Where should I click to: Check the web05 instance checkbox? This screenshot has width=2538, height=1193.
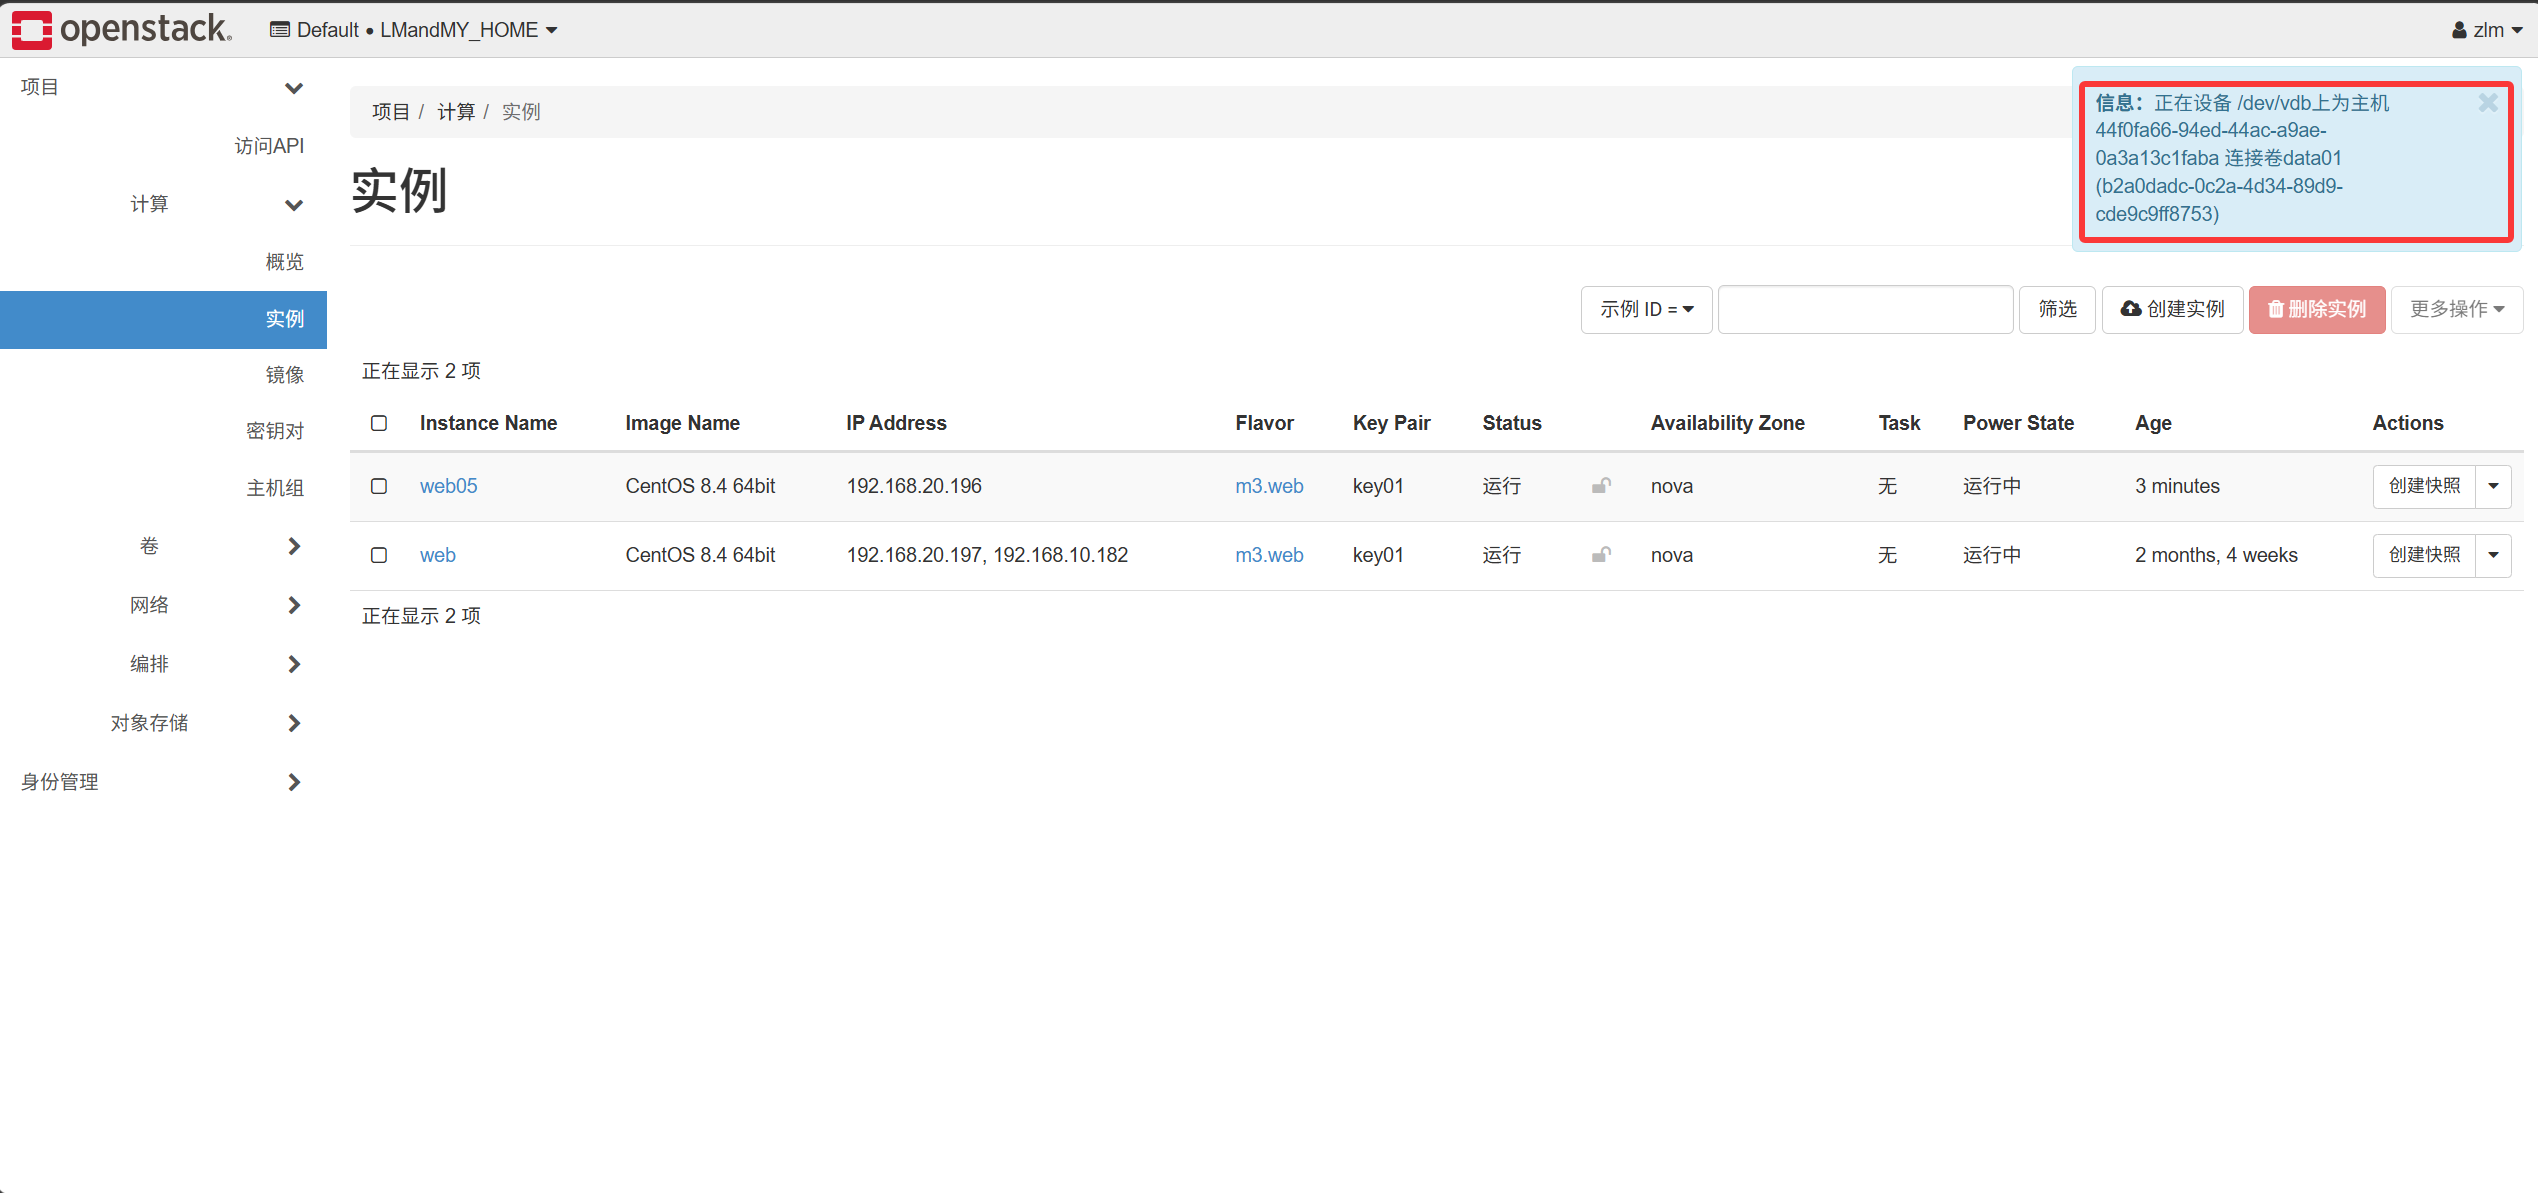click(379, 486)
